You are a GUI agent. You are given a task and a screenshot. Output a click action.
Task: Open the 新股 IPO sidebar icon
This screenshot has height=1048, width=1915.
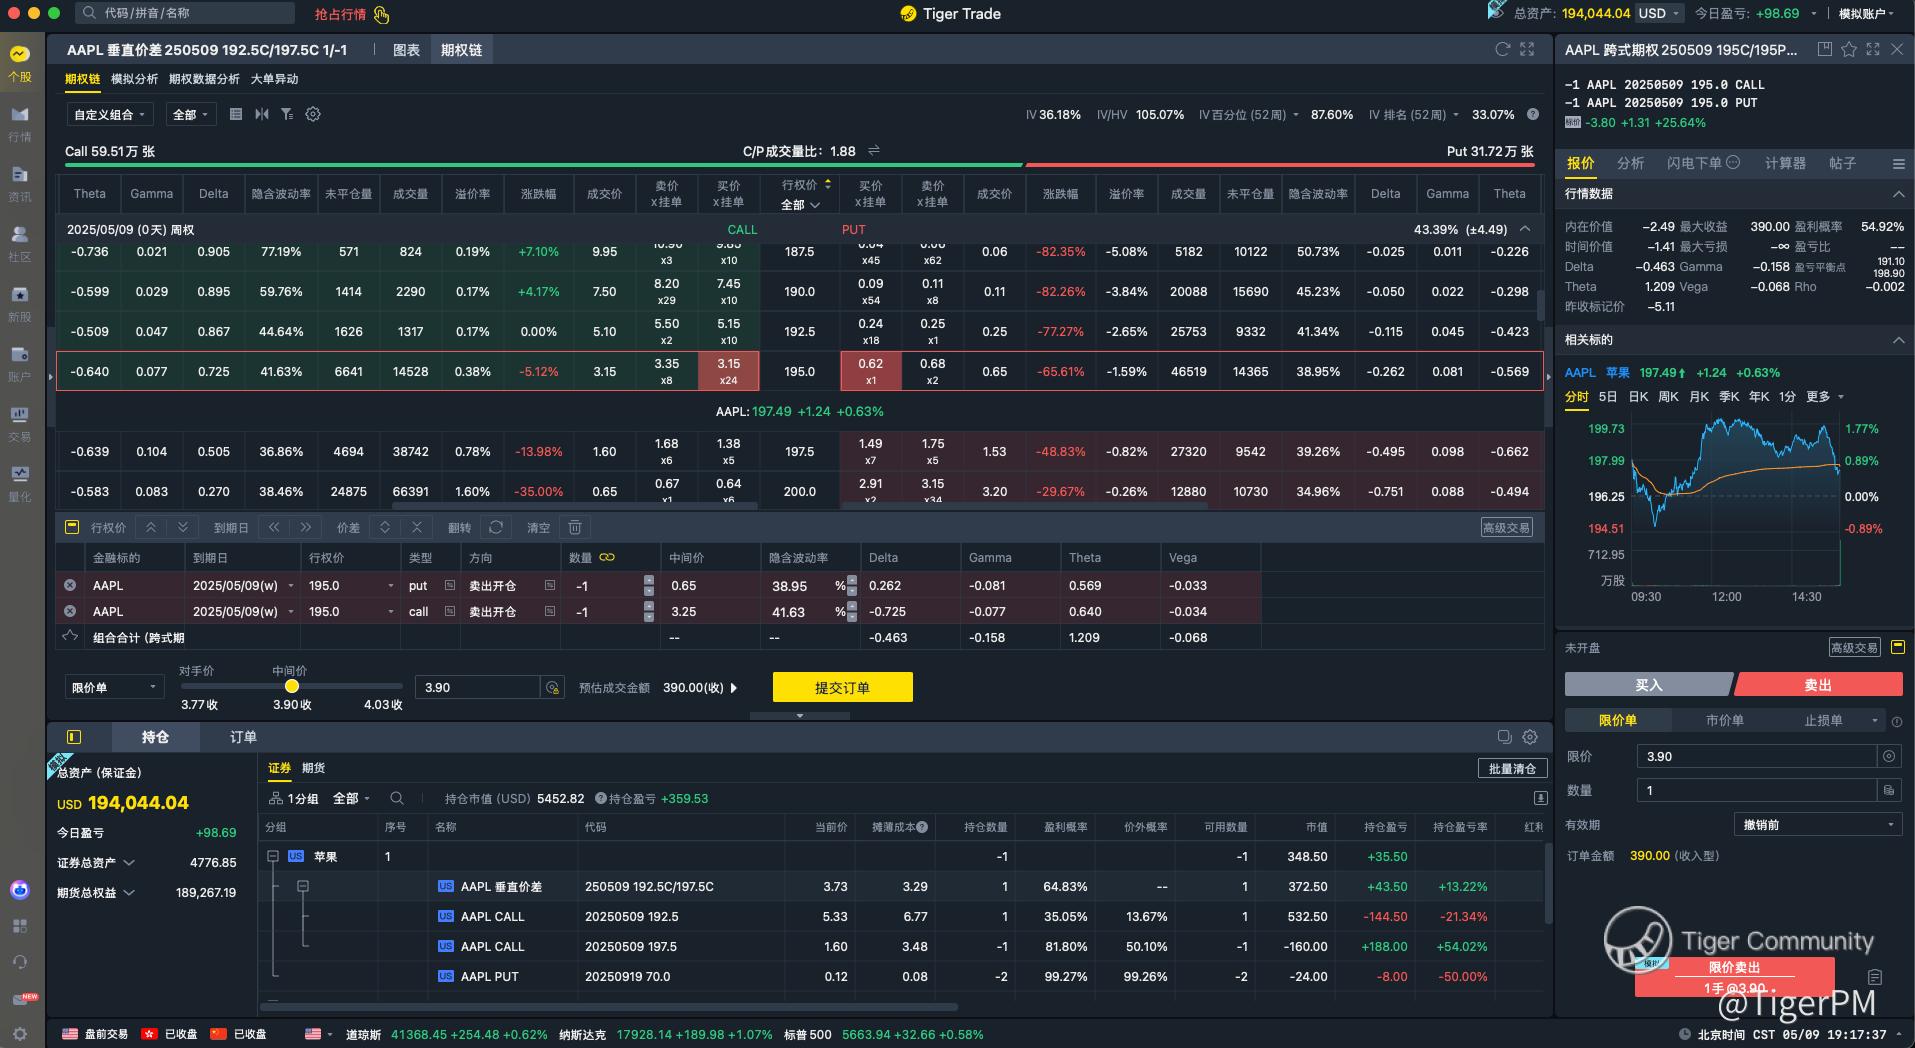tap(20, 303)
